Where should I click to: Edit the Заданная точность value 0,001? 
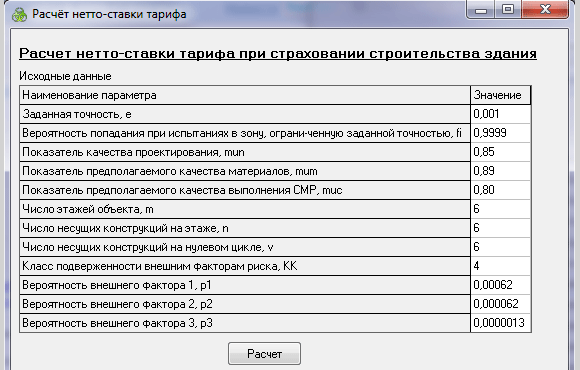point(500,114)
